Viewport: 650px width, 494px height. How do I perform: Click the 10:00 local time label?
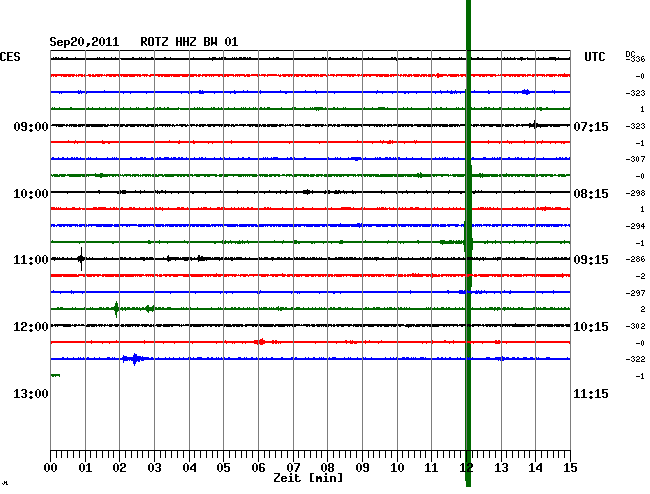point(31,194)
